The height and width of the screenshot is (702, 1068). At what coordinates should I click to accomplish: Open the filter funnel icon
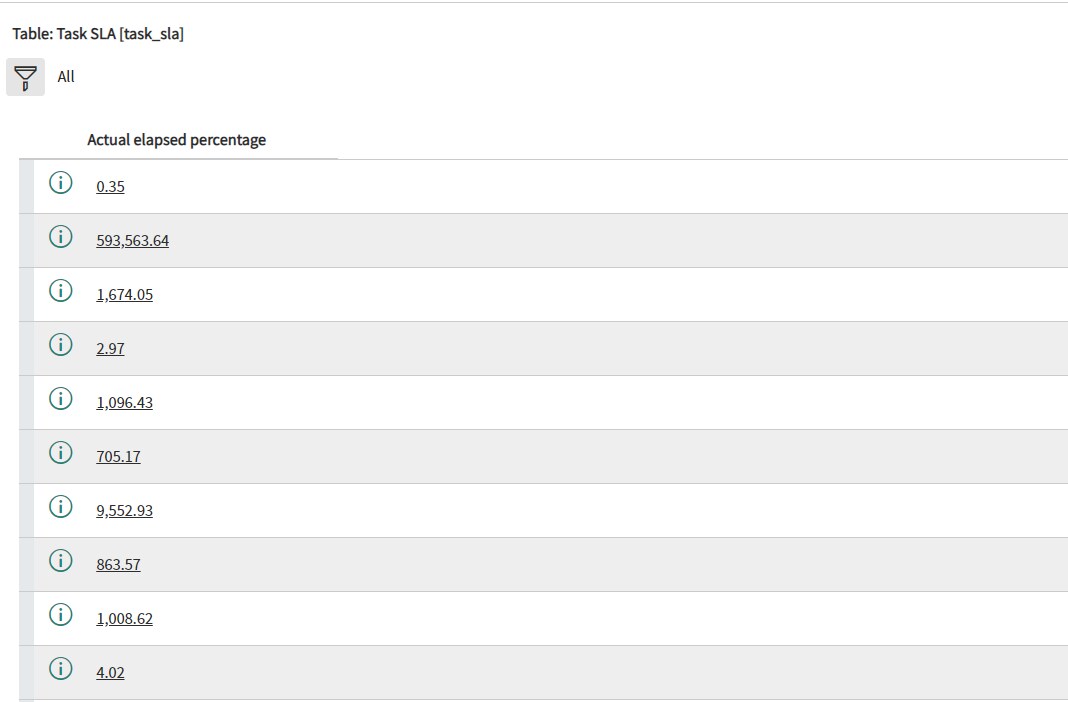[25, 77]
